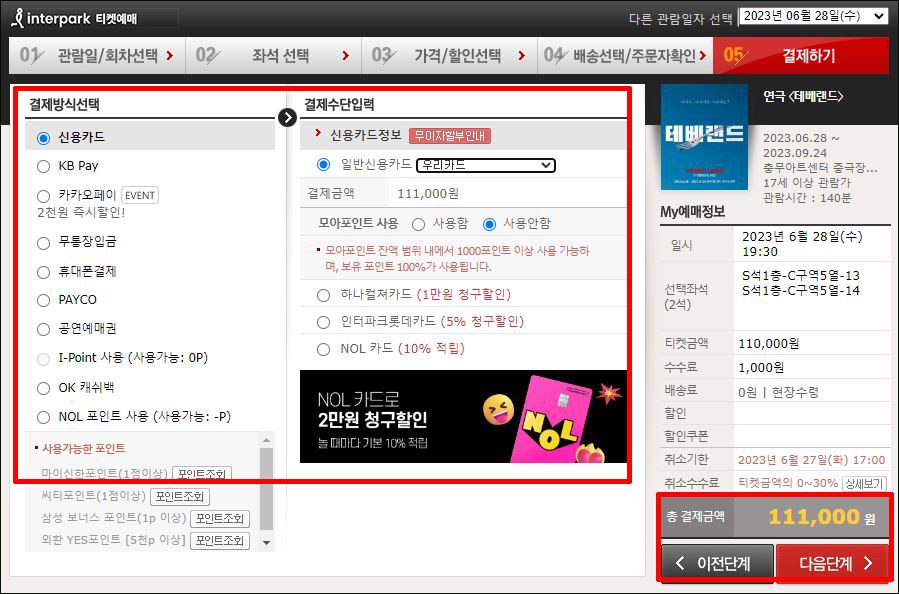The width and height of the screenshot is (899, 594).
Task: Click 배송료 0원 | 현장수령 value
Action: click(x=779, y=393)
